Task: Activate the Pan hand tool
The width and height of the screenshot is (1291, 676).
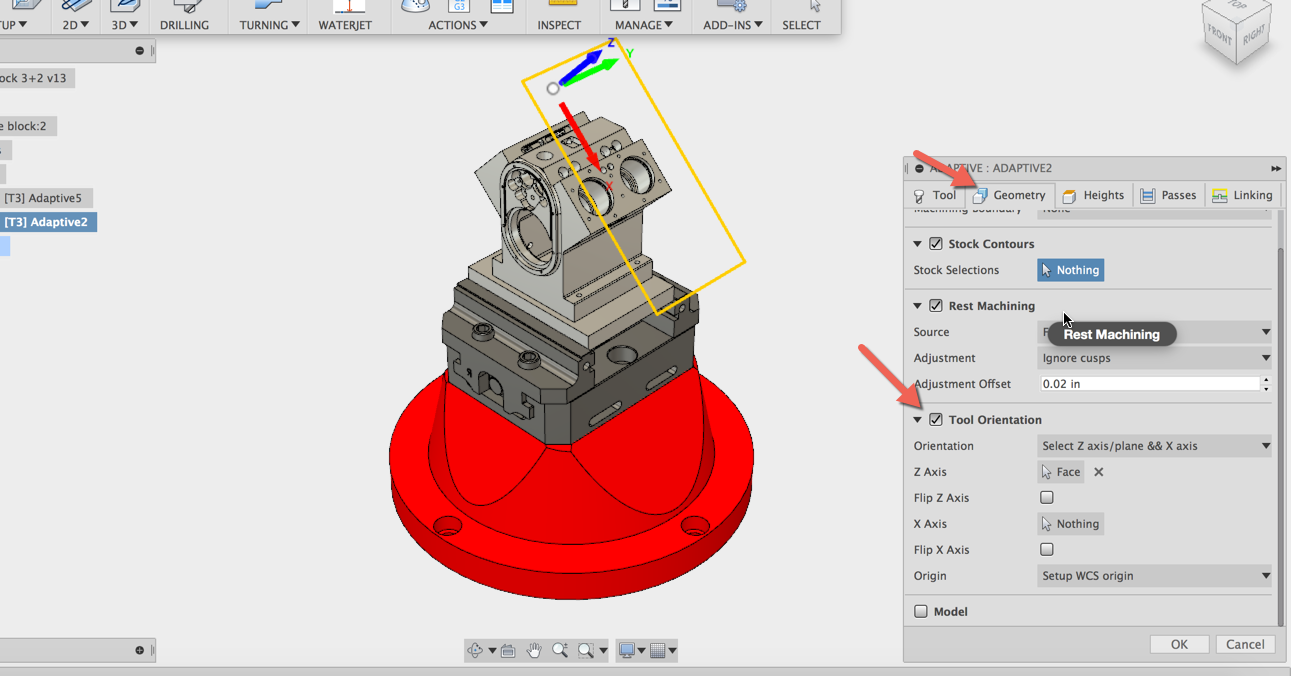Action: [x=534, y=650]
